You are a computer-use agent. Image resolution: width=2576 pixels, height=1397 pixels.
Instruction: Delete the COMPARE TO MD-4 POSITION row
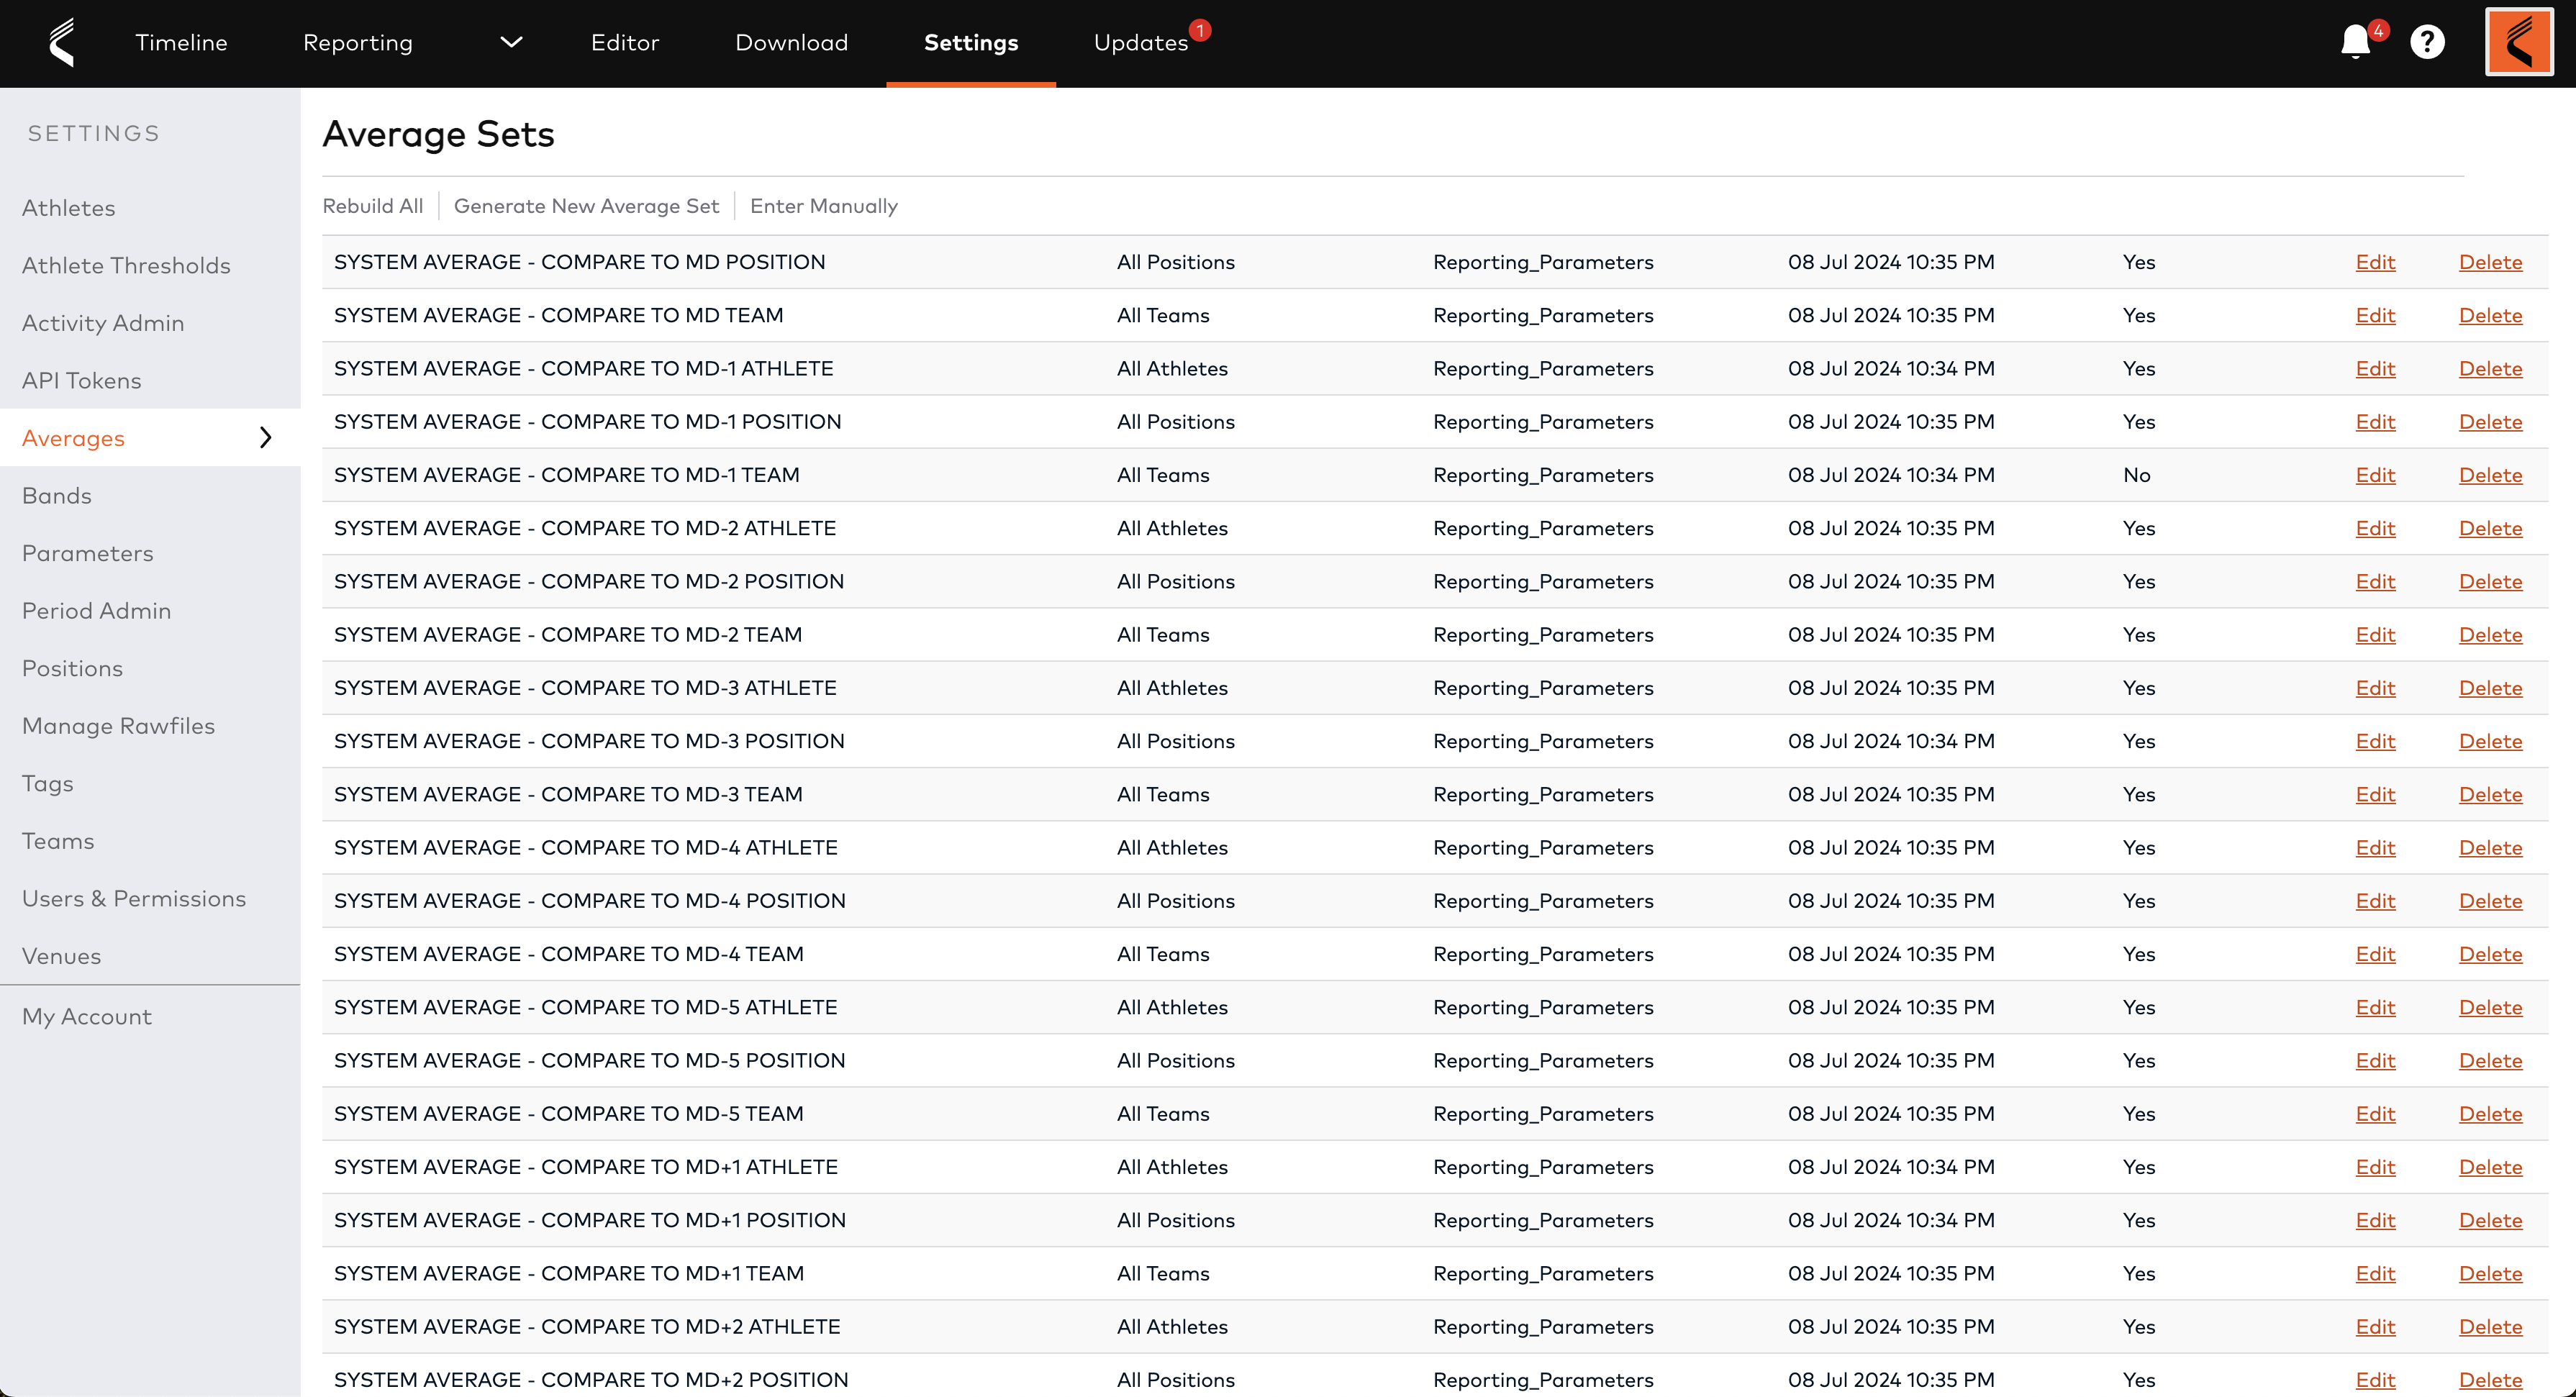pyautogui.click(x=2490, y=901)
